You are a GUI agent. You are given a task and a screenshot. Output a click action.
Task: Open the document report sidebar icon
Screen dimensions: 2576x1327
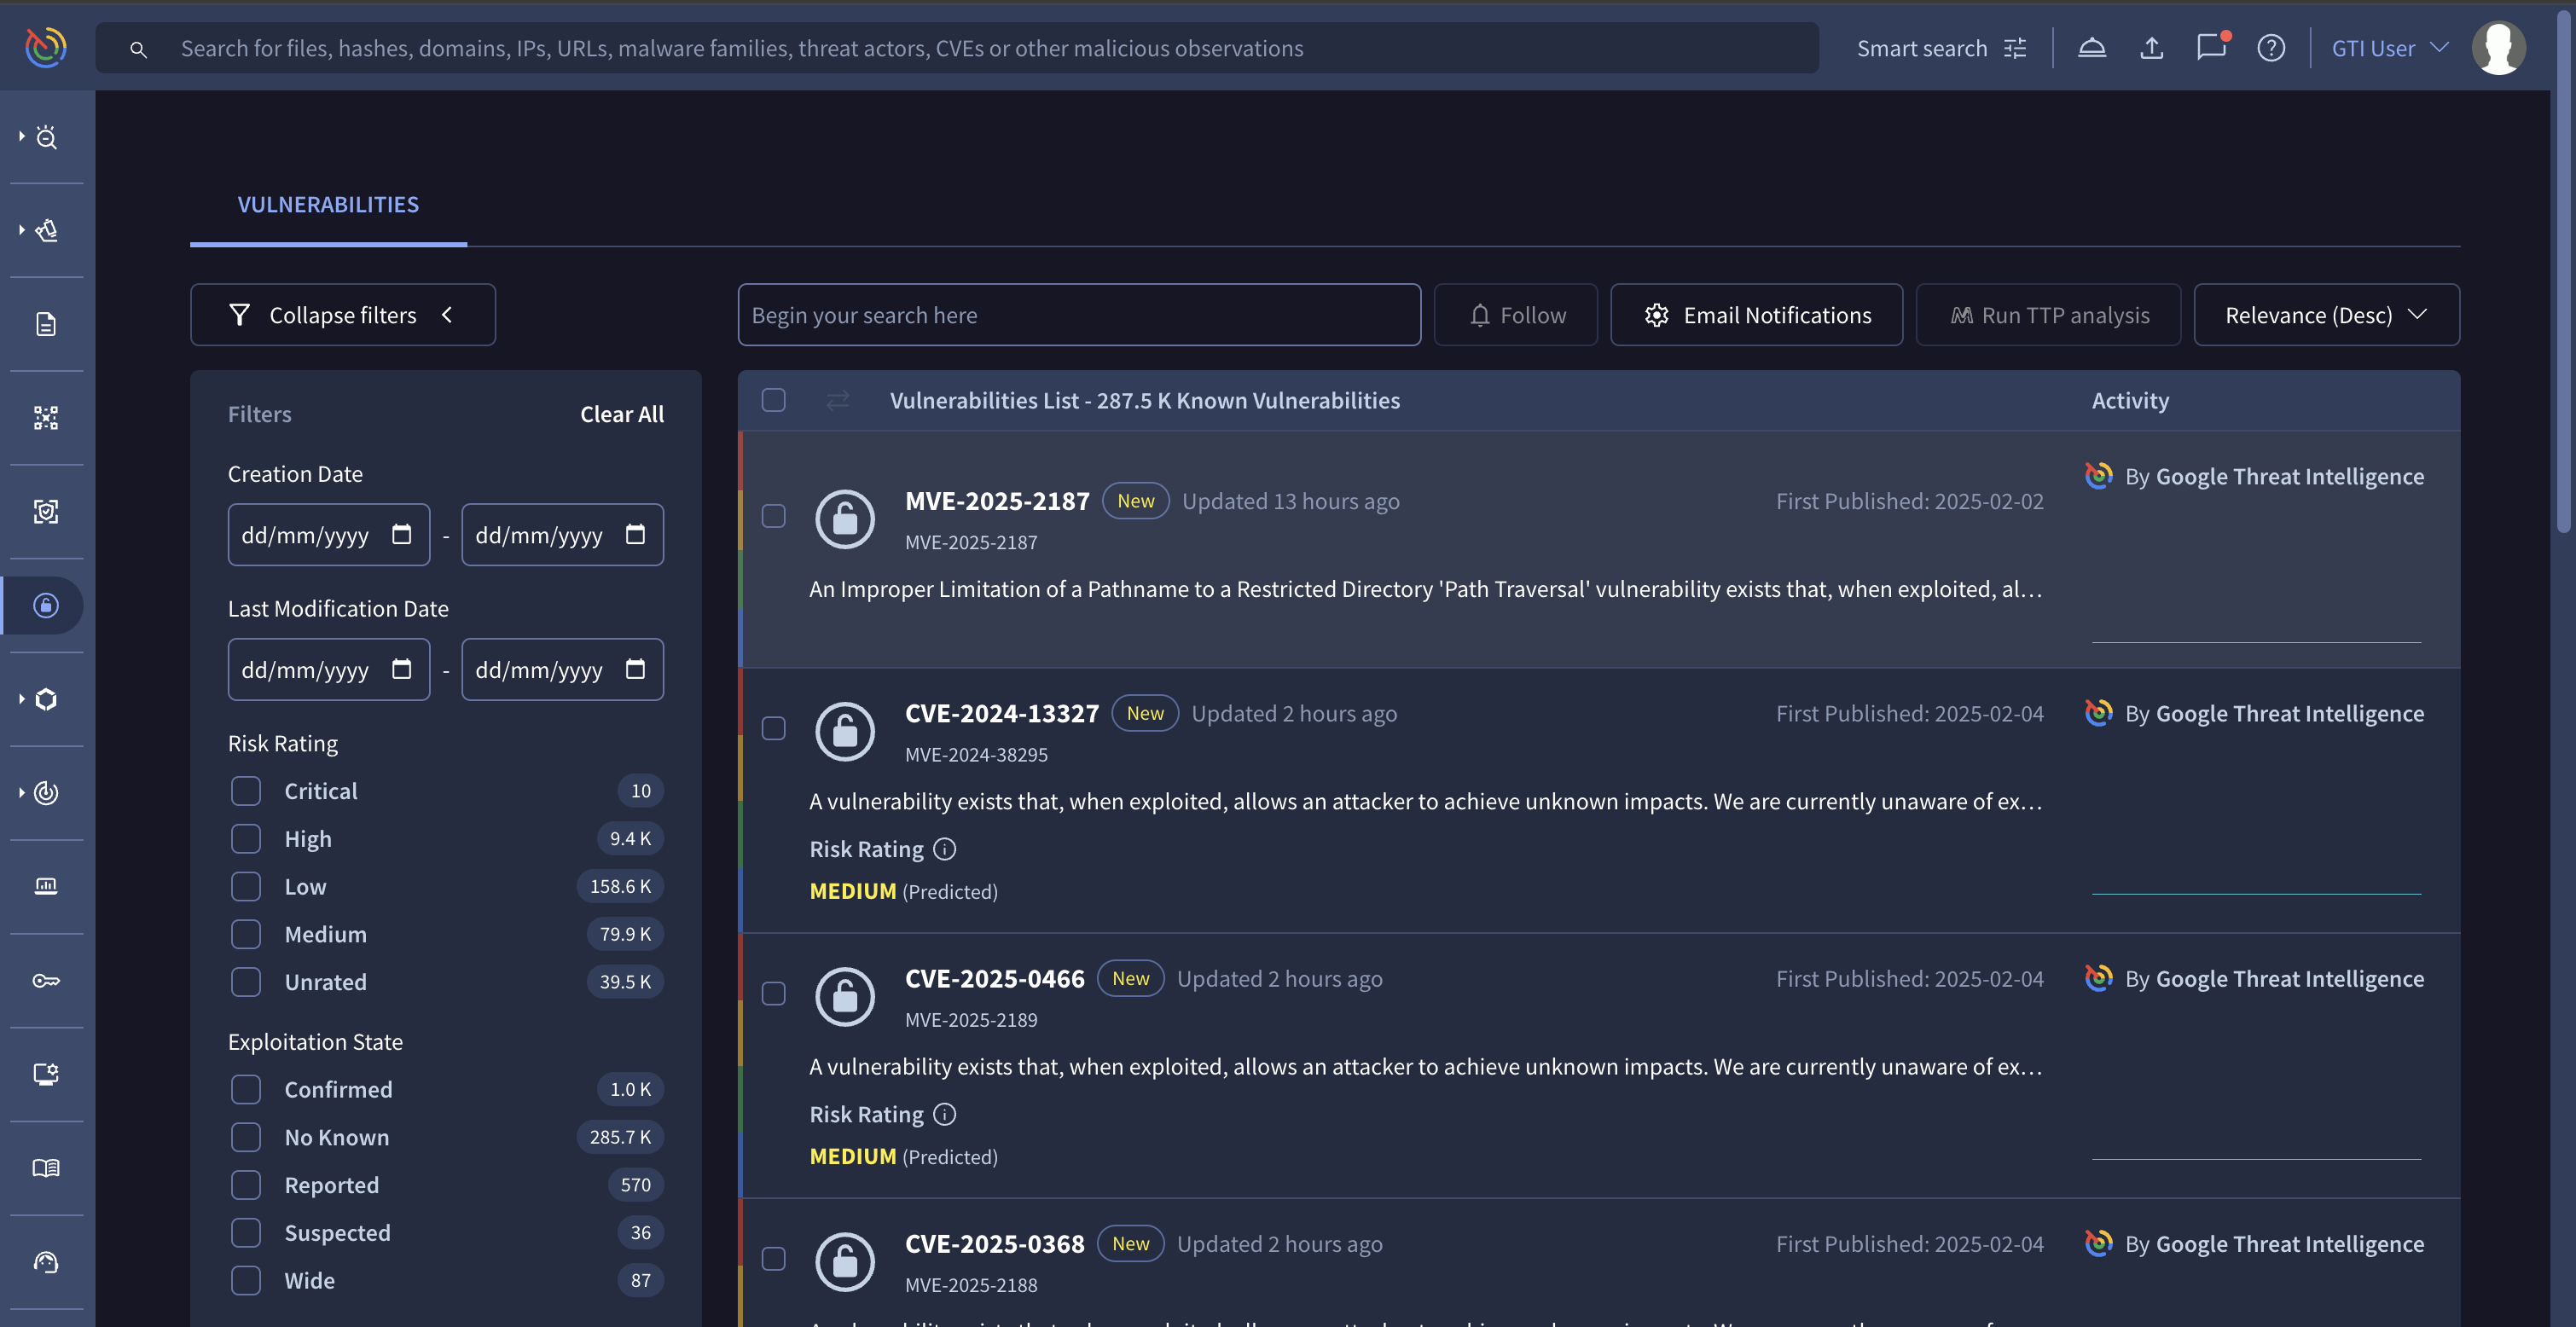point(46,324)
